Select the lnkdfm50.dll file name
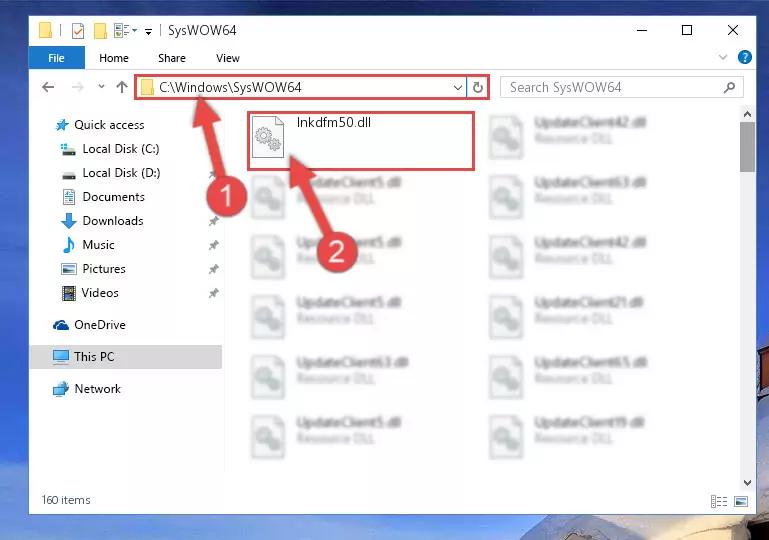This screenshot has width=769, height=540. pyautogui.click(x=333, y=123)
